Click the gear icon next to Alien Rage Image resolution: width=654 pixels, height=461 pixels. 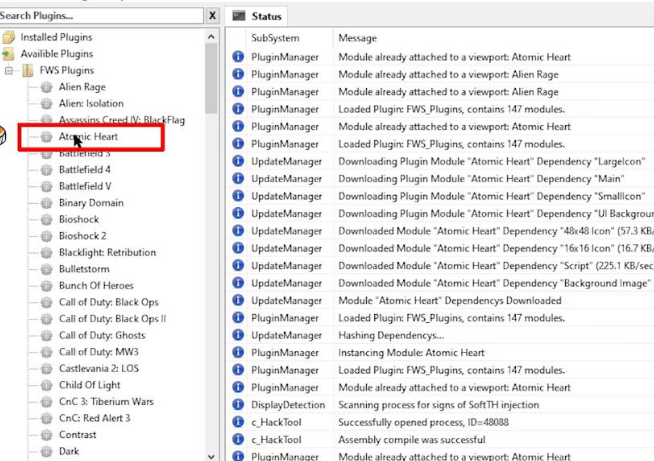(x=47, y=87)
